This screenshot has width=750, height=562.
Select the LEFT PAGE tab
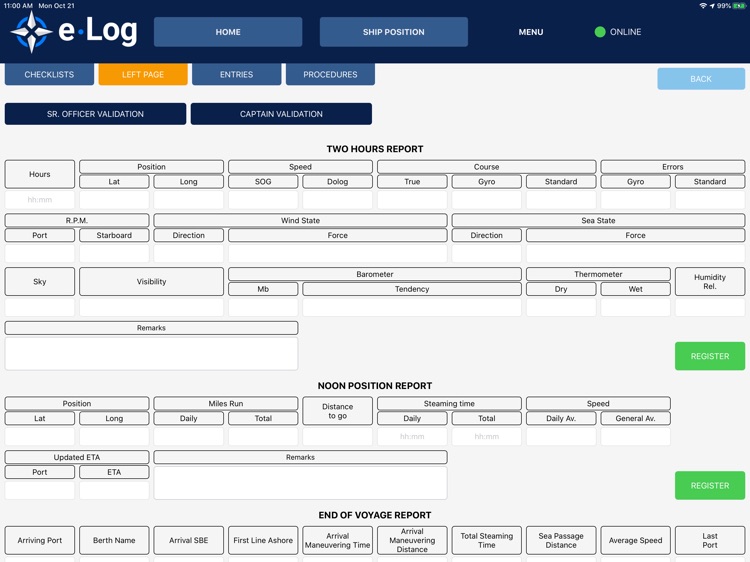click(143, 75)
